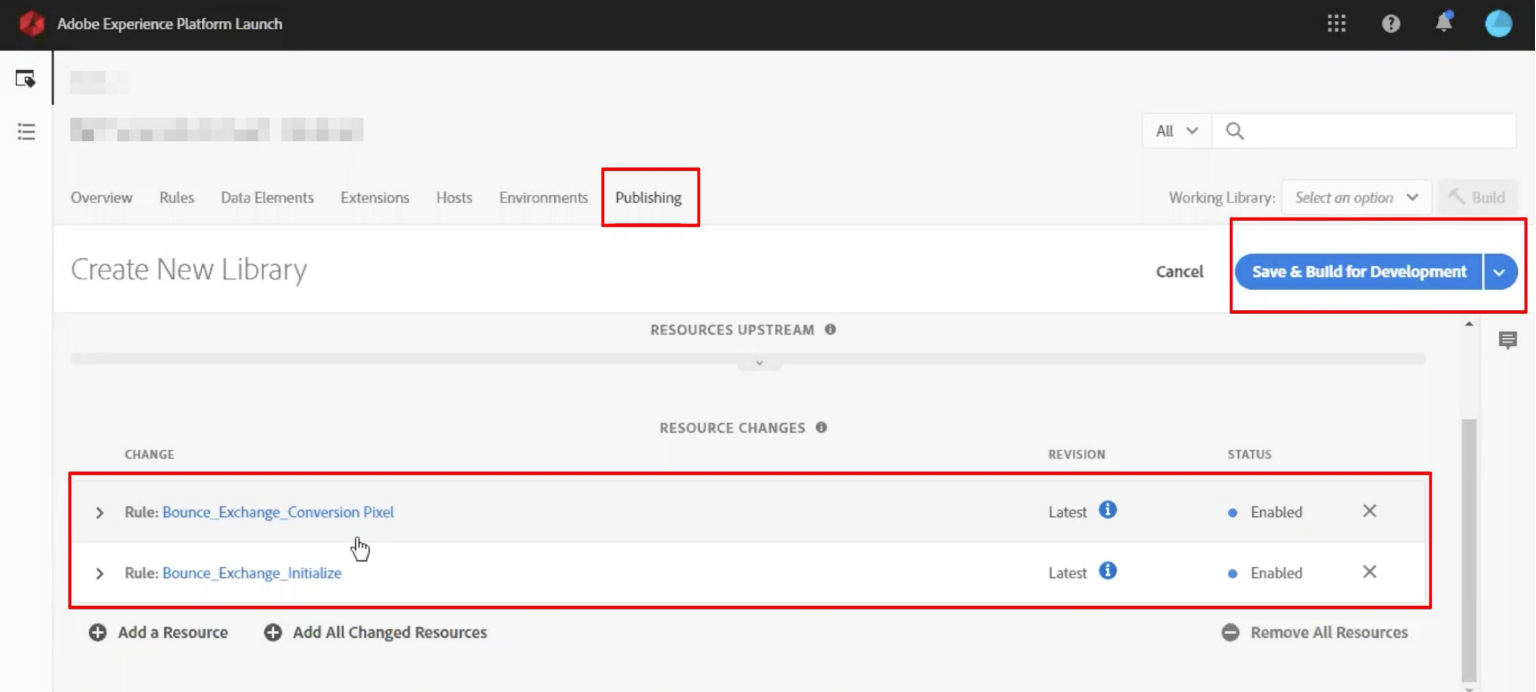Show revision info for Bounce_Exchange_Initialize
Screen dimensions: 1536x692
1108,571
